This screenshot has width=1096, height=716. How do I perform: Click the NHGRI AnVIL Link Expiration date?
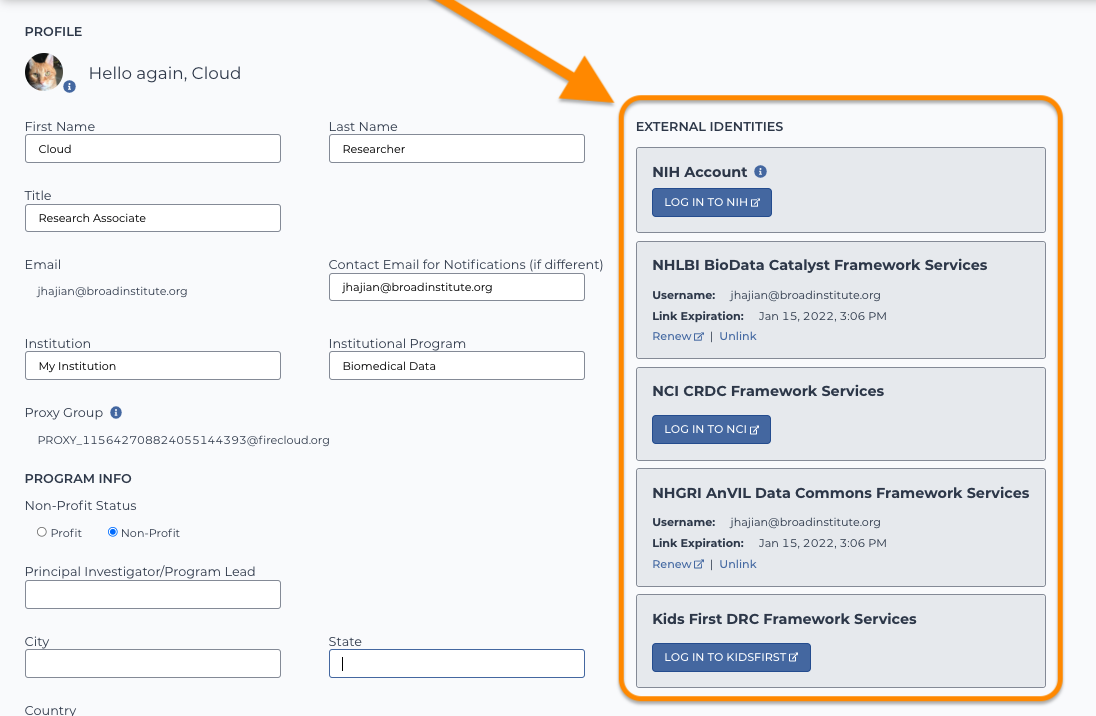[822, 543]
